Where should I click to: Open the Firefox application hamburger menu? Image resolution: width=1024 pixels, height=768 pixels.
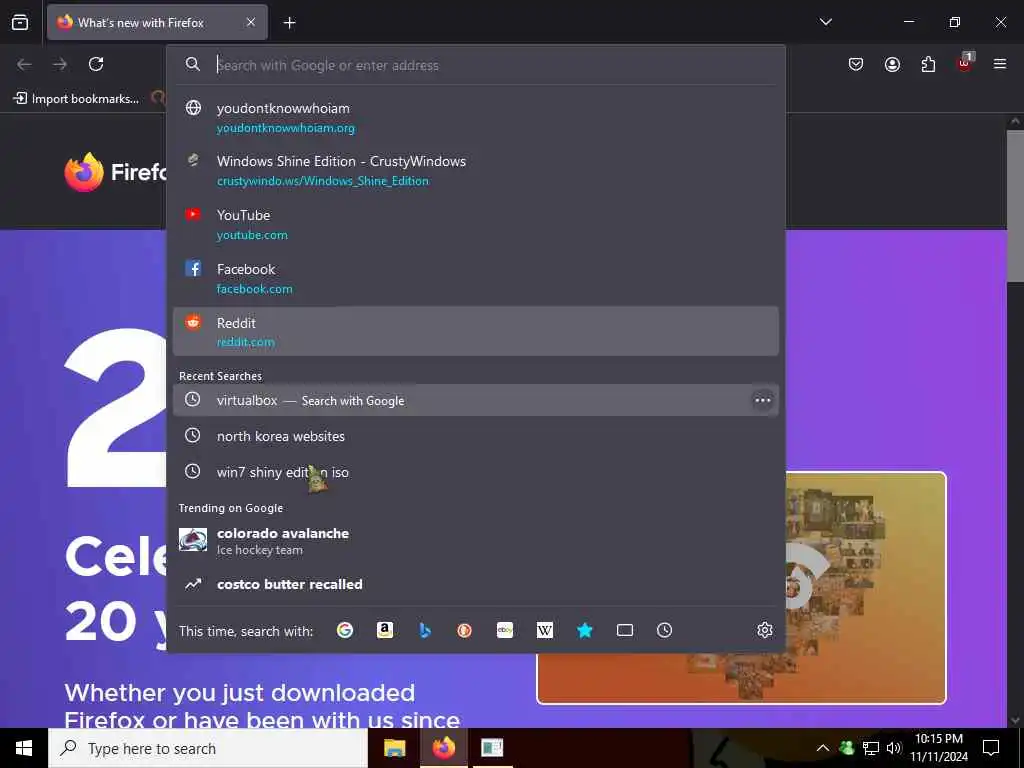(x=1000, y=64)
